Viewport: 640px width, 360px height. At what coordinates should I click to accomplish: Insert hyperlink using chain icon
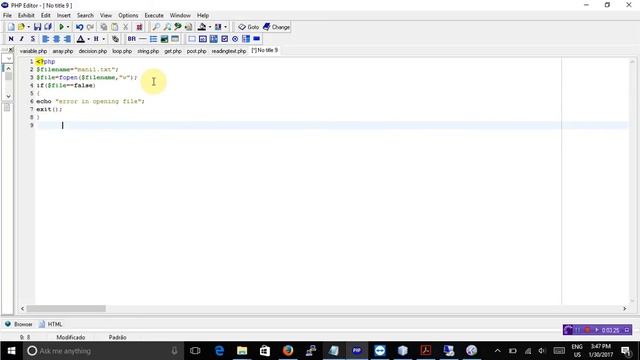[x=116, y=39]
